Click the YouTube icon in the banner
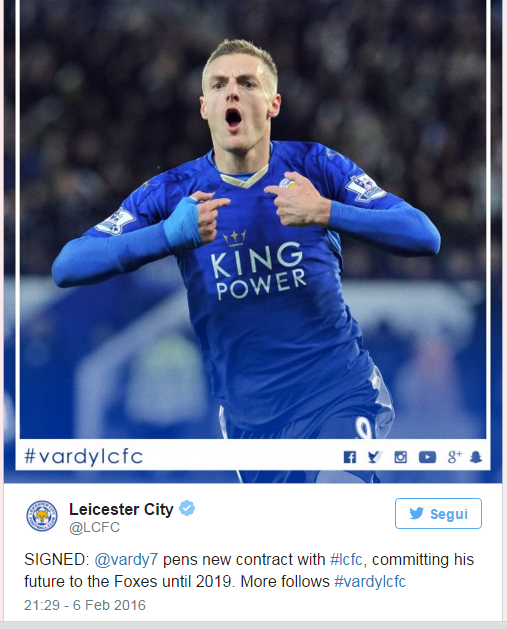507x629 pixels. pos(427,457)
